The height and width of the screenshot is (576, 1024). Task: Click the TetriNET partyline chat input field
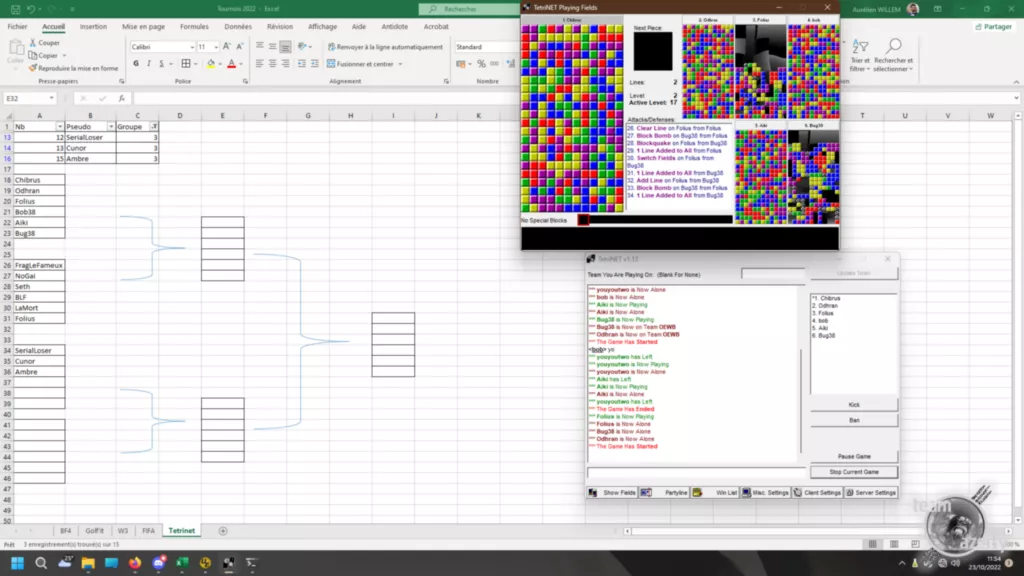[696, 472]
